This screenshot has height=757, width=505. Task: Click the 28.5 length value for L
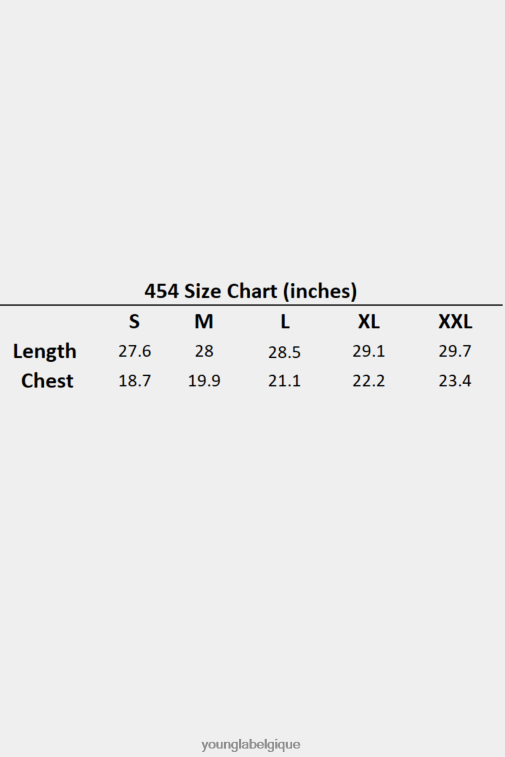tap(284, 352)
